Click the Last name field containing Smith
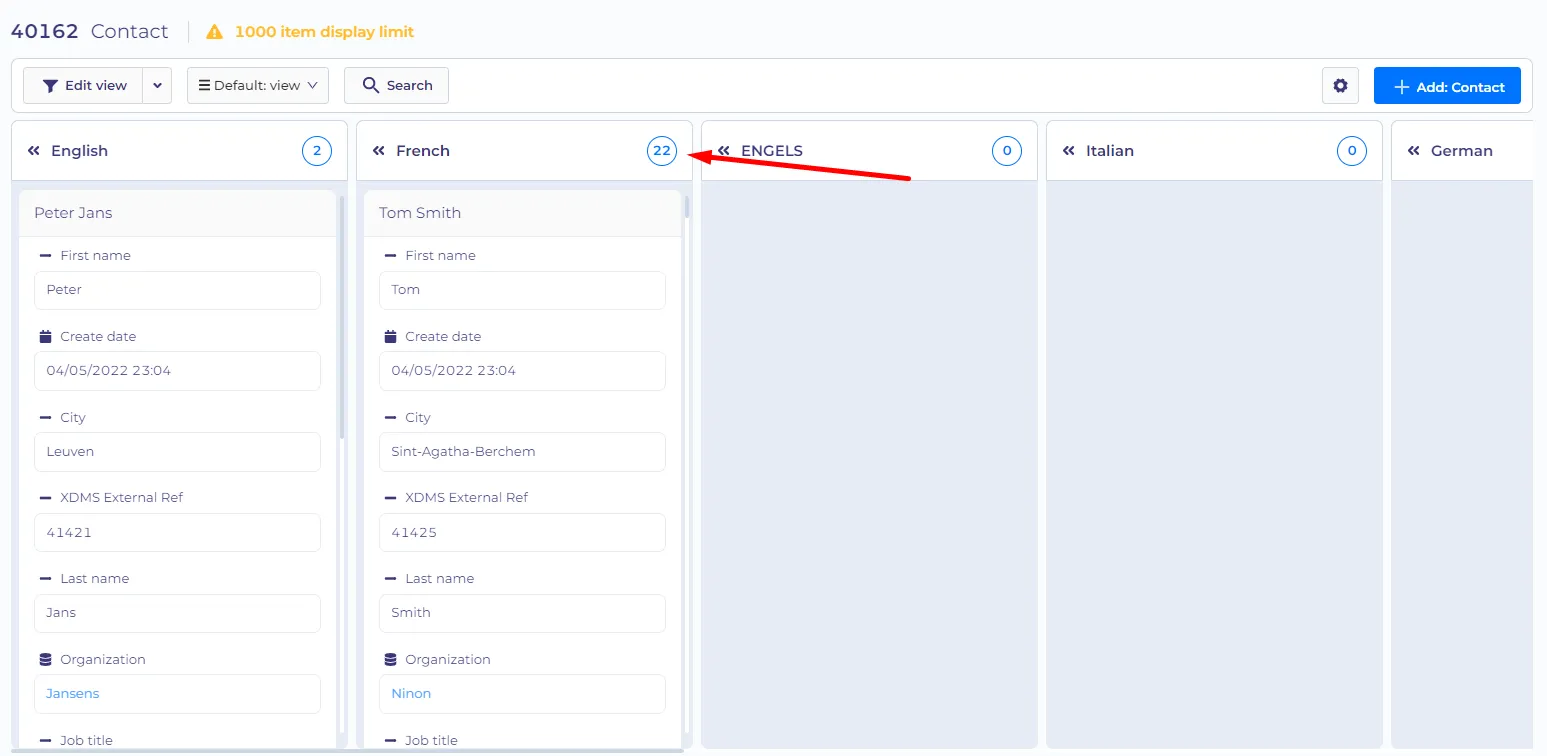Viewport: 1547px width, 756px height. [522, 613]
